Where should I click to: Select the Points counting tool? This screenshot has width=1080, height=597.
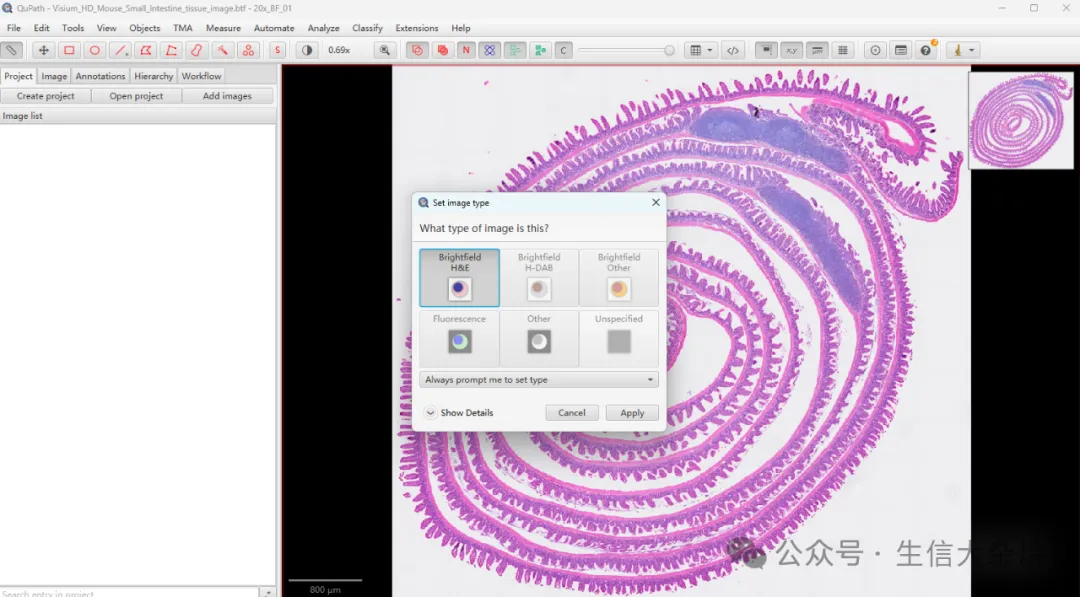[248, 50]
